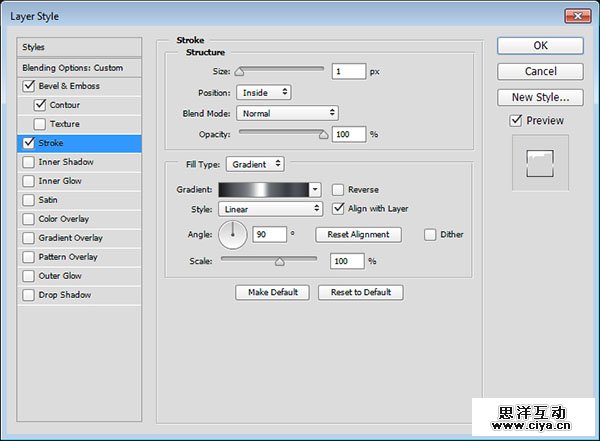The image size is (600, 441).
Task: Uncheck the Bevel & Emboss checkbox
Action: click(28, 87)
